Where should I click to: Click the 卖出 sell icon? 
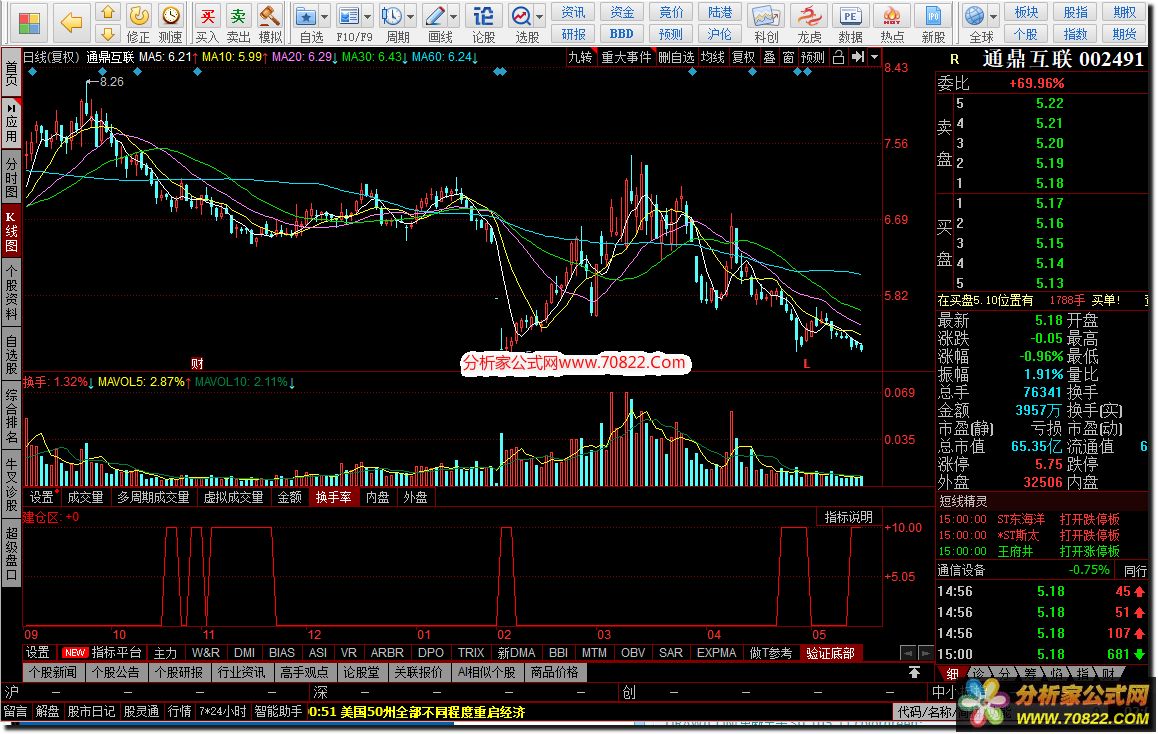(x=238, y=16)
